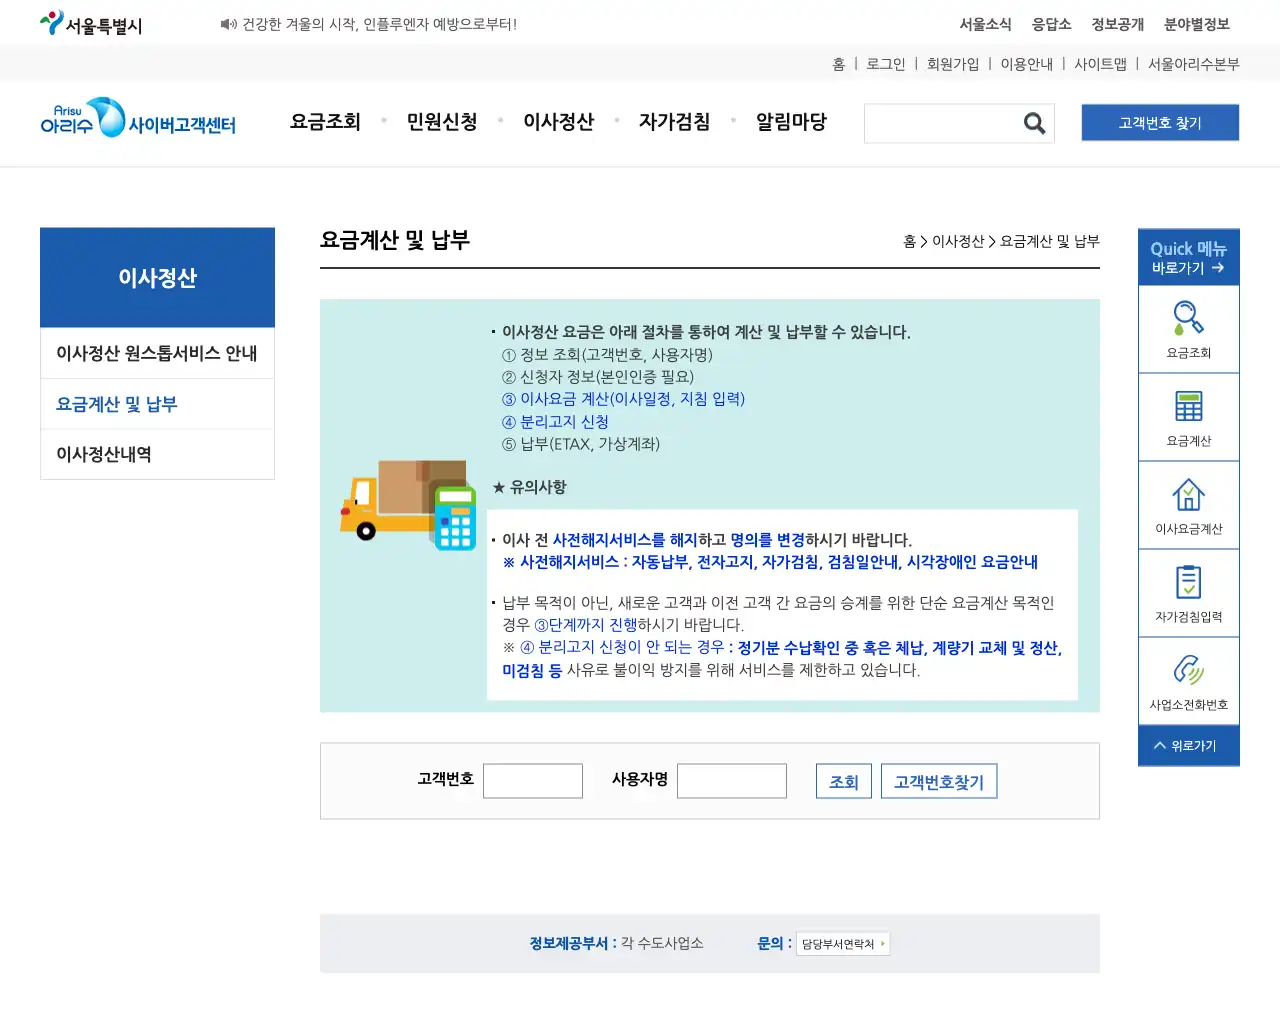The width and height of the screenshot is (1280, 1024).
Task: Click the 고객번호 input field
Action: point(533,780)
